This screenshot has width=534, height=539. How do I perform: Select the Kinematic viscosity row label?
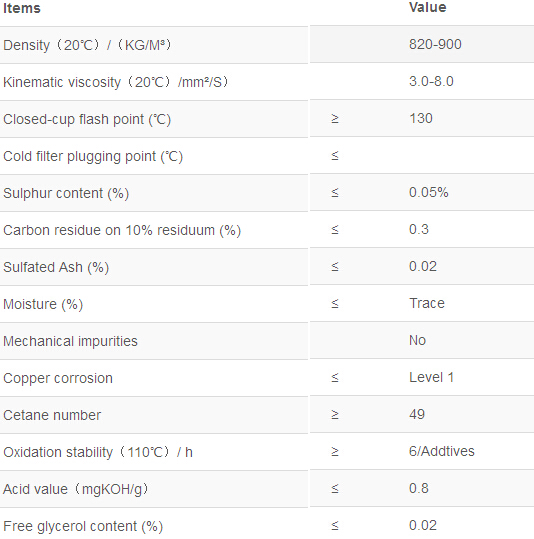click(x=116, y=82)
